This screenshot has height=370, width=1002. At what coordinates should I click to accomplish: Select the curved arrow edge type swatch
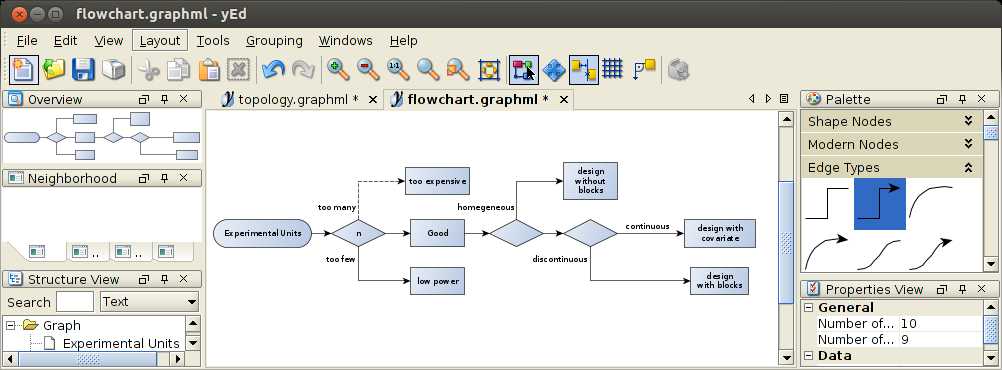pyautogui.click(x=826, y=252)
